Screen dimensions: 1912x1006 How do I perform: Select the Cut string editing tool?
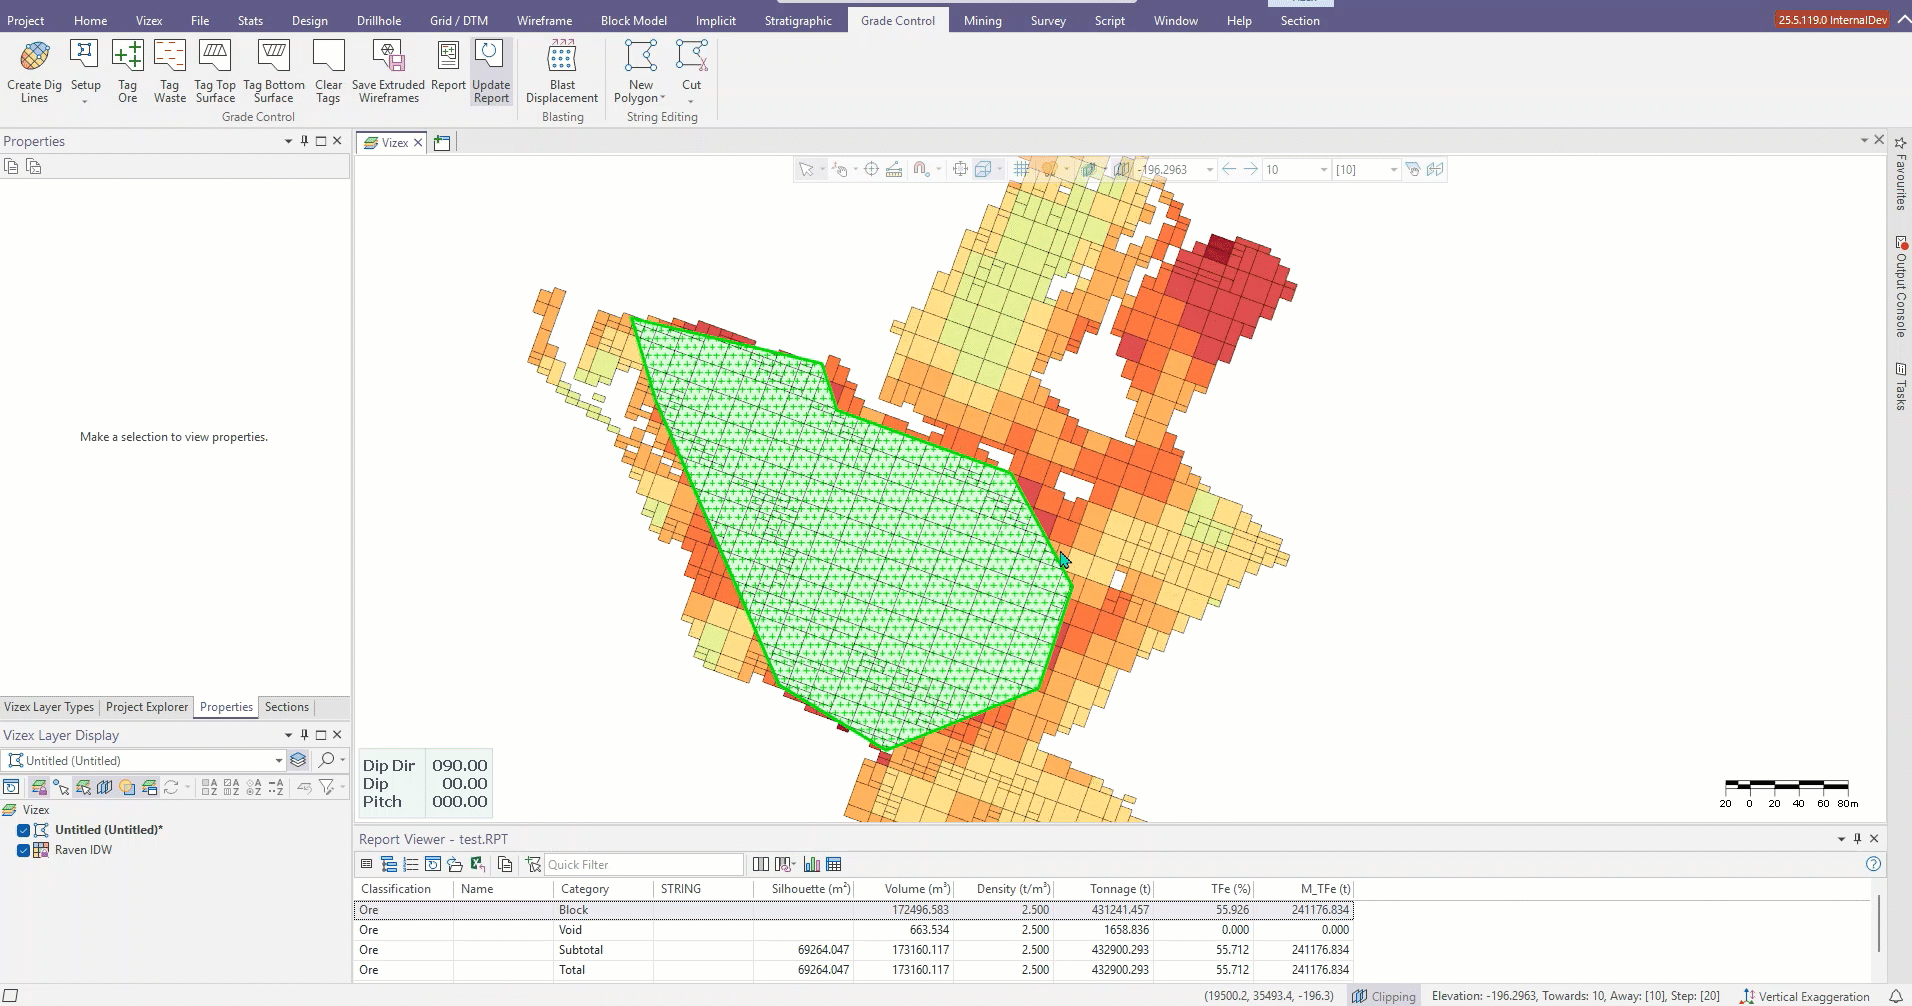coord(691,65)
